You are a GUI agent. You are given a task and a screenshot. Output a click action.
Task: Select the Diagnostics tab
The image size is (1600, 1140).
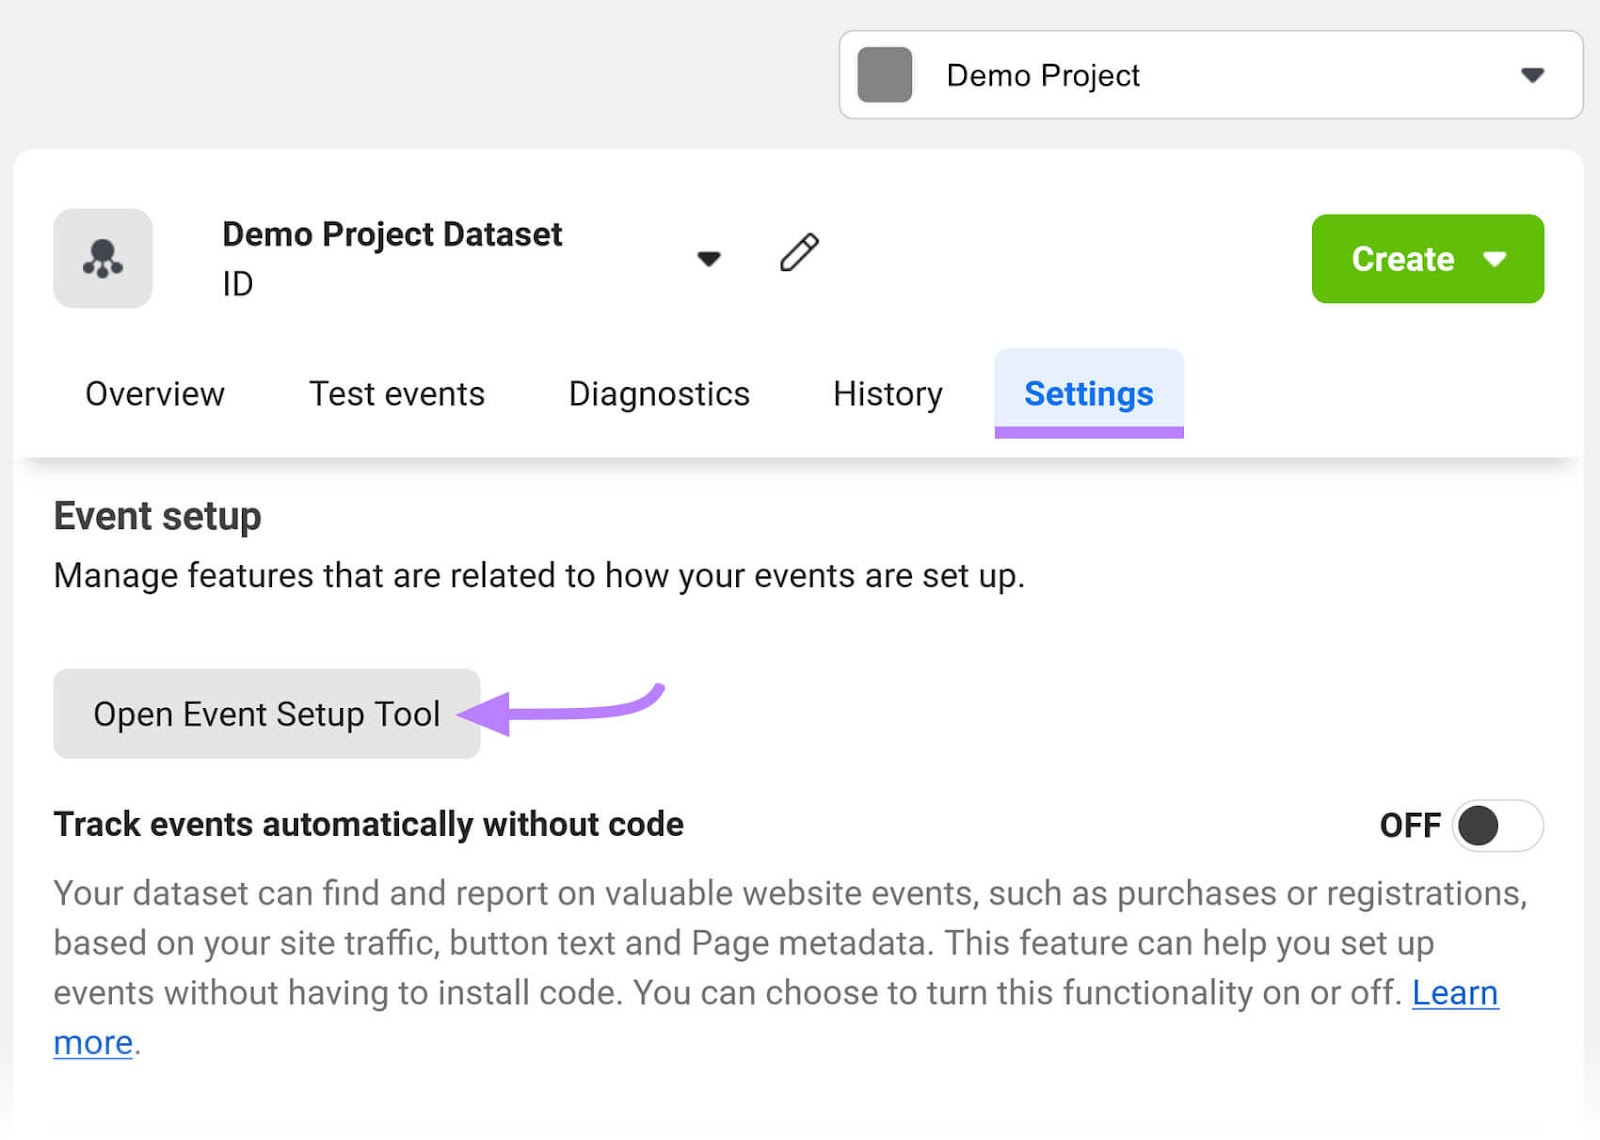click(x=659, y=394)
